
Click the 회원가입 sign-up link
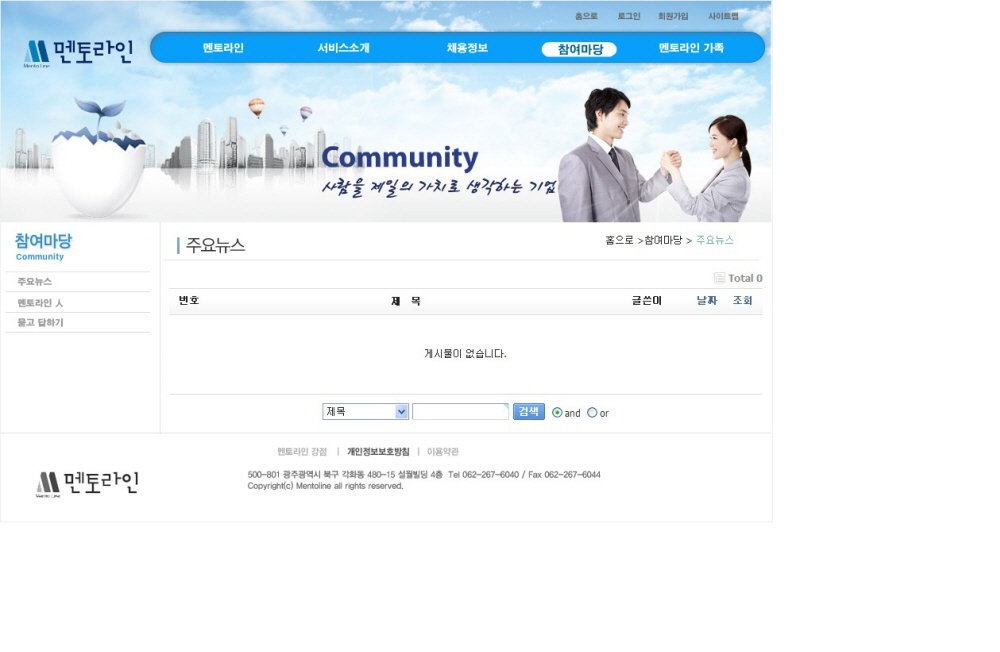click(x=673, y=16)
